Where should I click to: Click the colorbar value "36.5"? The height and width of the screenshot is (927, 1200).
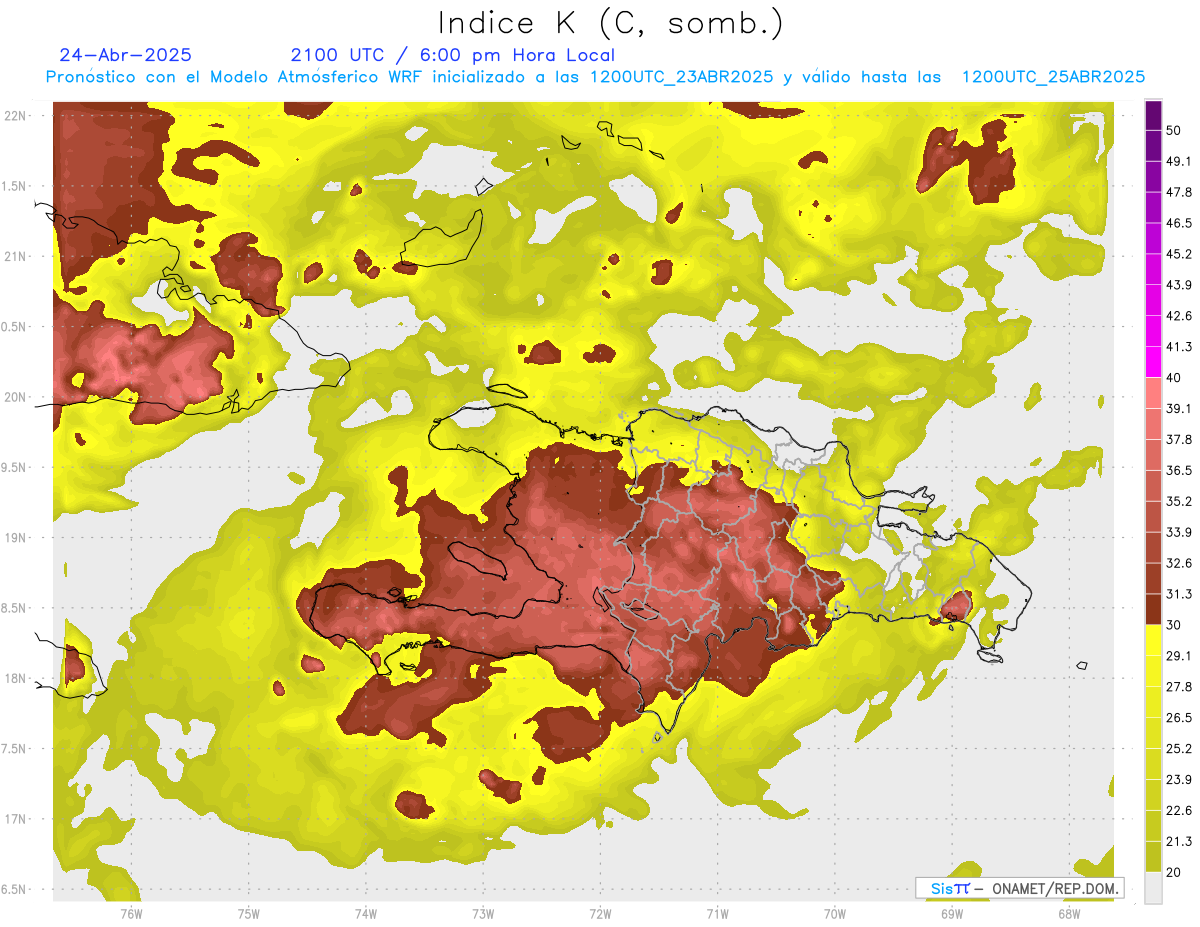click(1178, 471)
